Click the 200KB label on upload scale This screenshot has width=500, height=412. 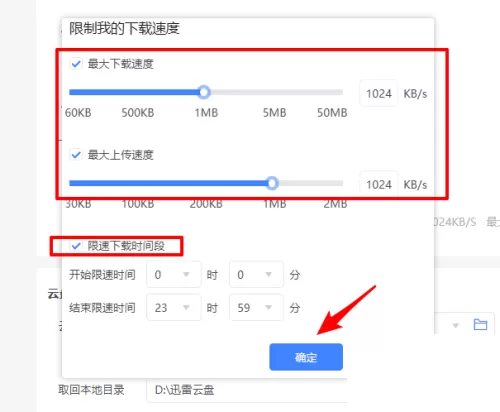(x=206, y=204)
